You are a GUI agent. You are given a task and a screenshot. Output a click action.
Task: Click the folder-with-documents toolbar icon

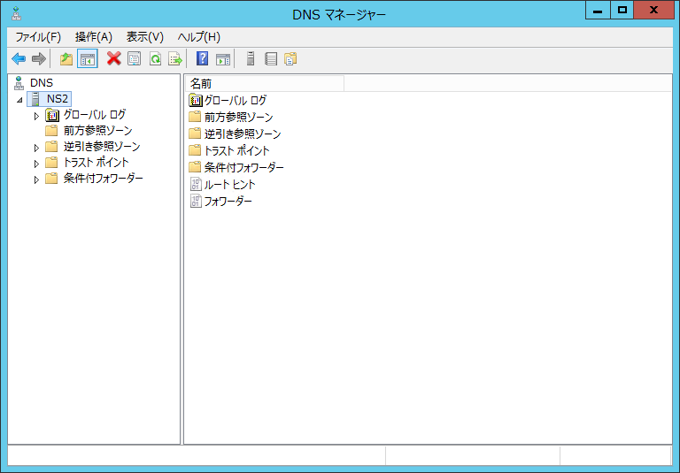click(291, 59)
